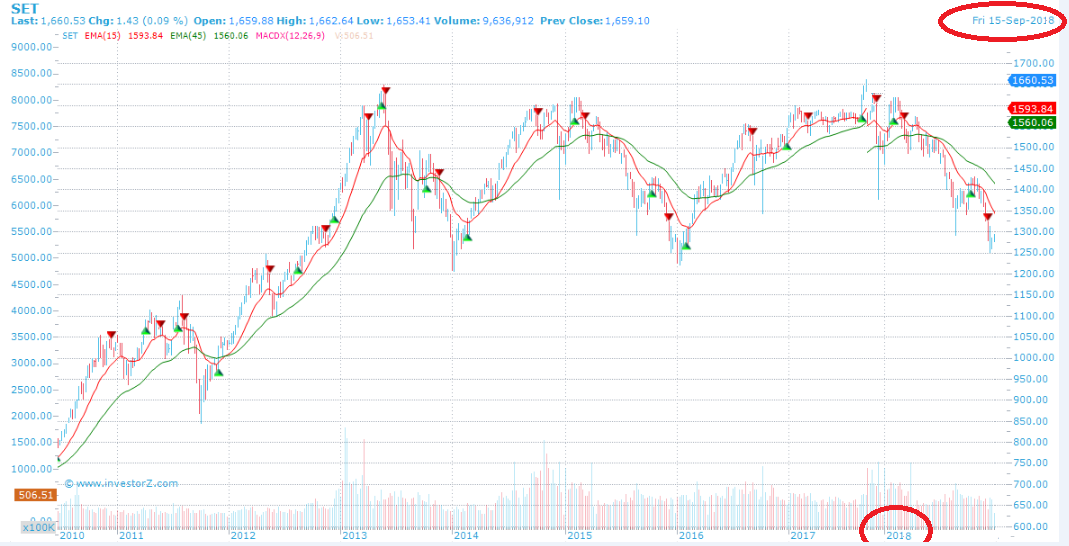Click the blue 1660.53 price tag
The image size is (1069, 546).
pos(1031,80)
